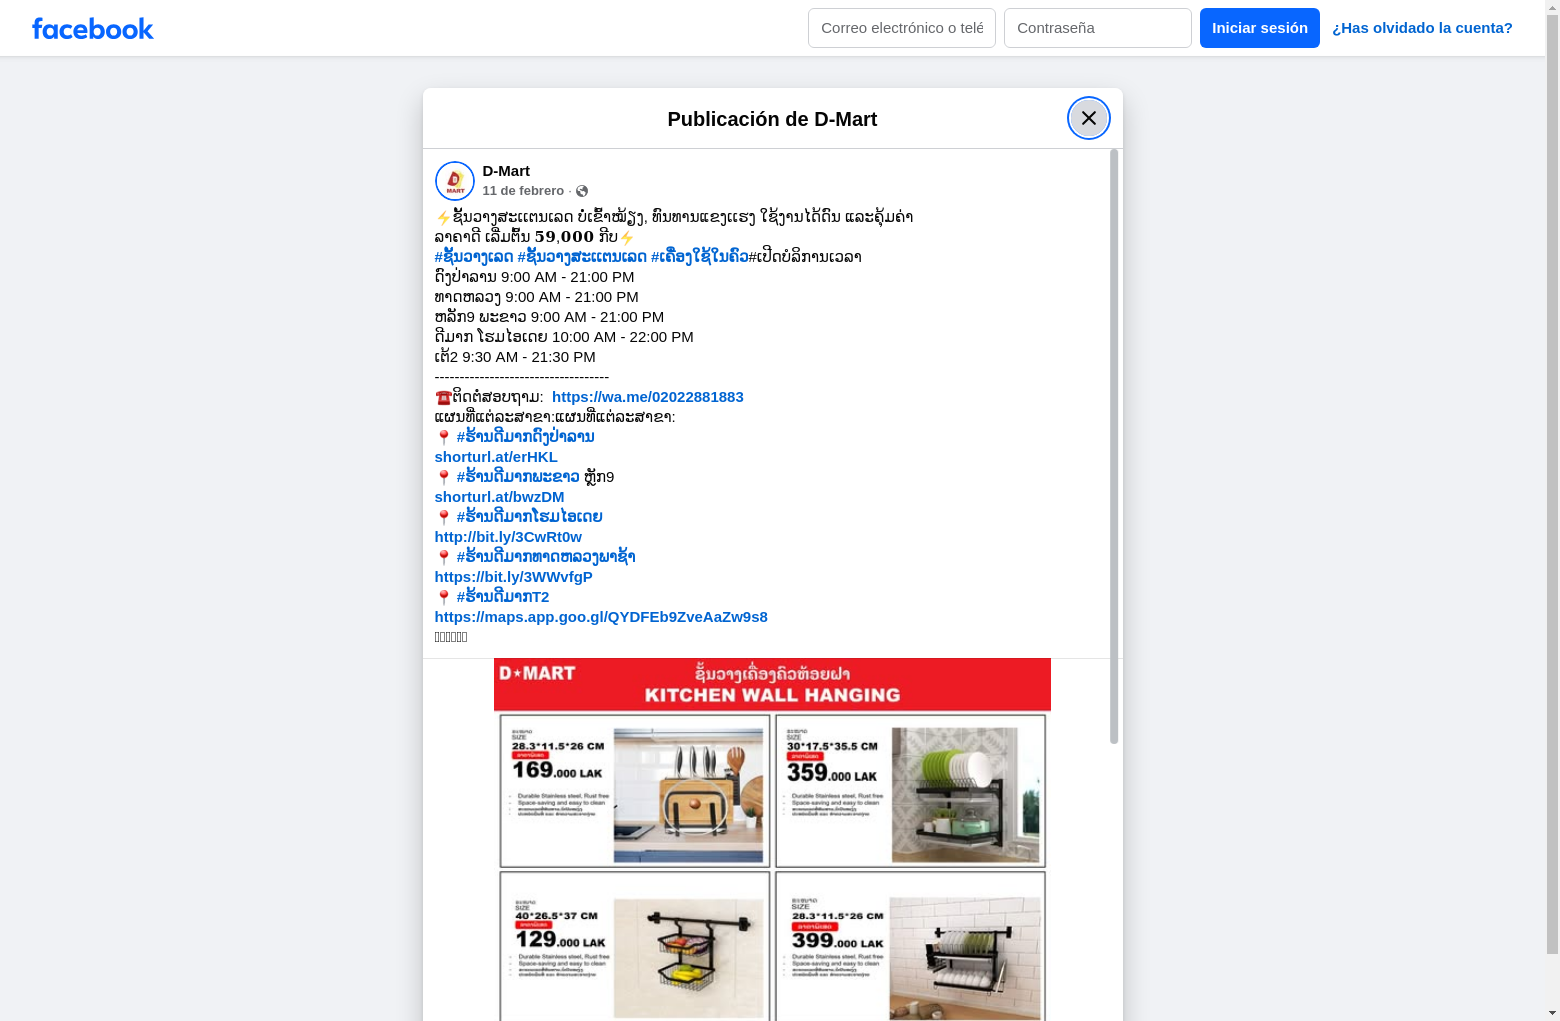Focus the Contraseña password field

pos(1098,28)
